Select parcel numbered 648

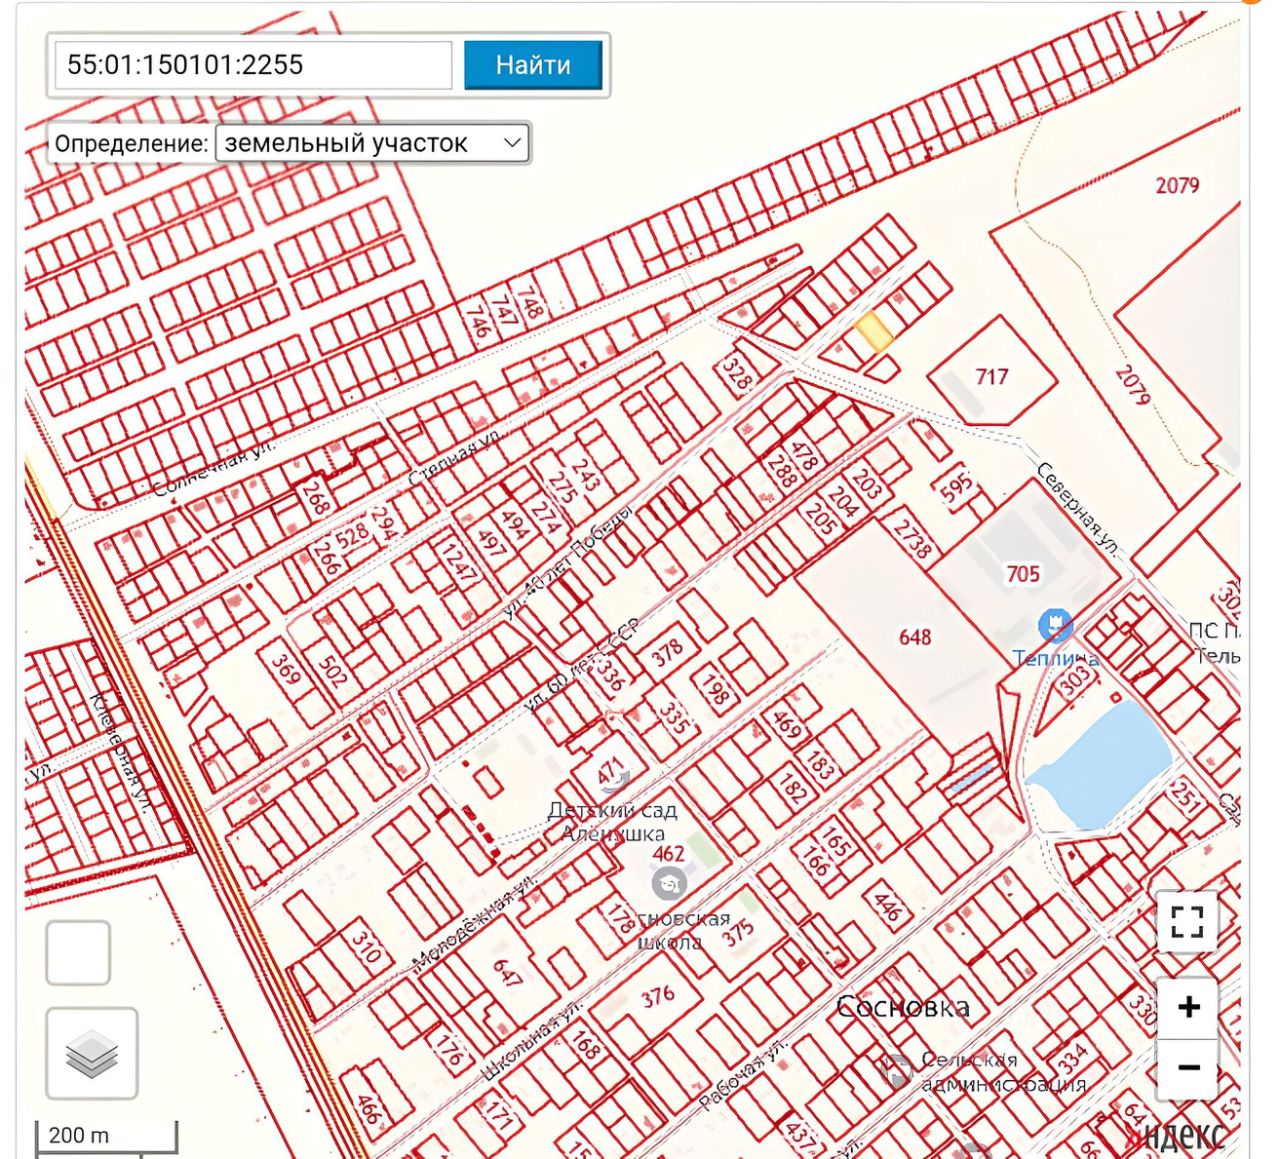coord(914,637)
